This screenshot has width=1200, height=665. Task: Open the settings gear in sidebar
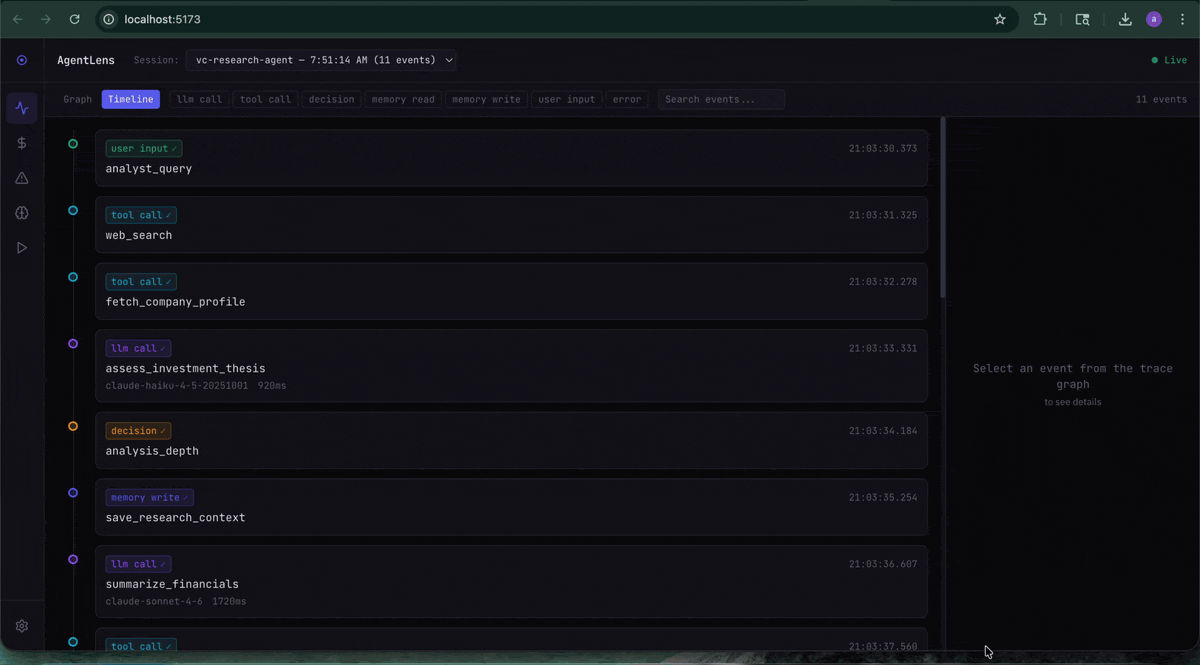[x=22, y=626]
